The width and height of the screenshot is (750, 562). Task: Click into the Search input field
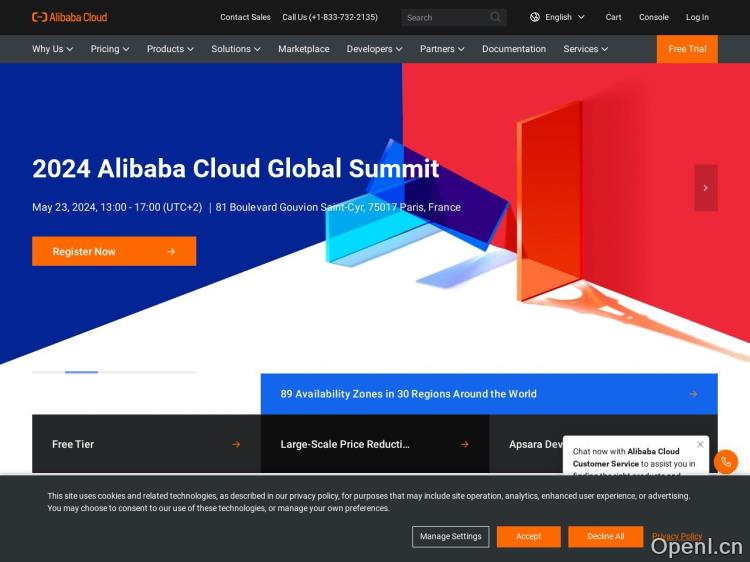tap(445, 17)
